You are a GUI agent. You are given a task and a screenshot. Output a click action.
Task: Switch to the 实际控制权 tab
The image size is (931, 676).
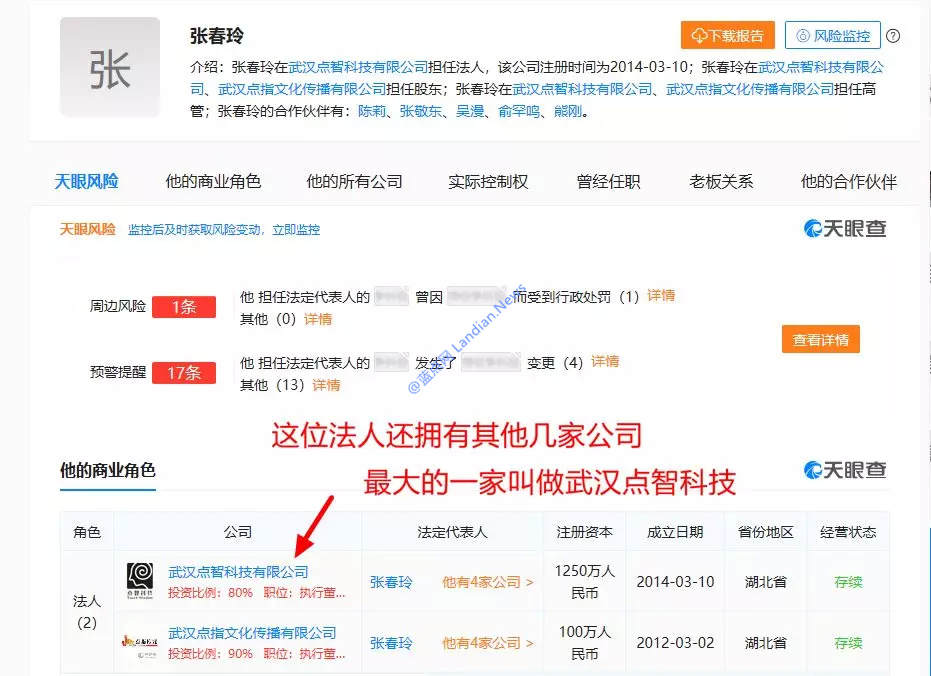tap(488, 181)
